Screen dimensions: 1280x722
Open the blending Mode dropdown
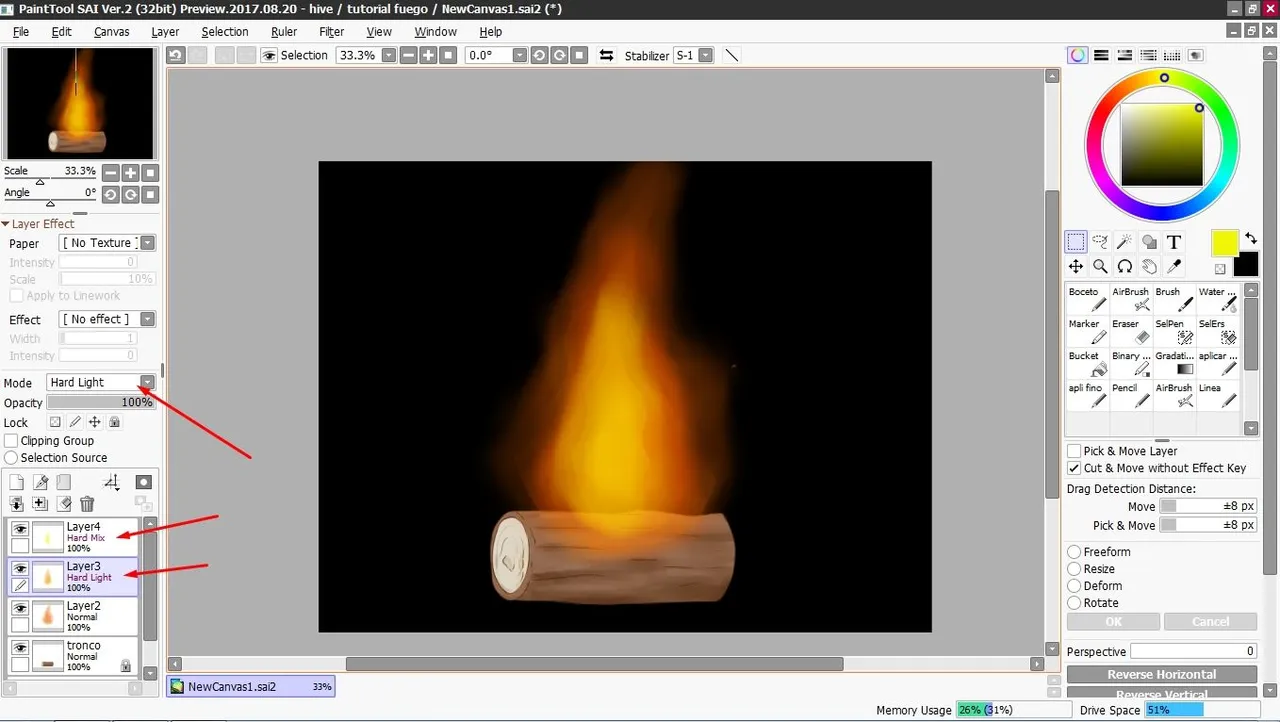tap(148, 383)
